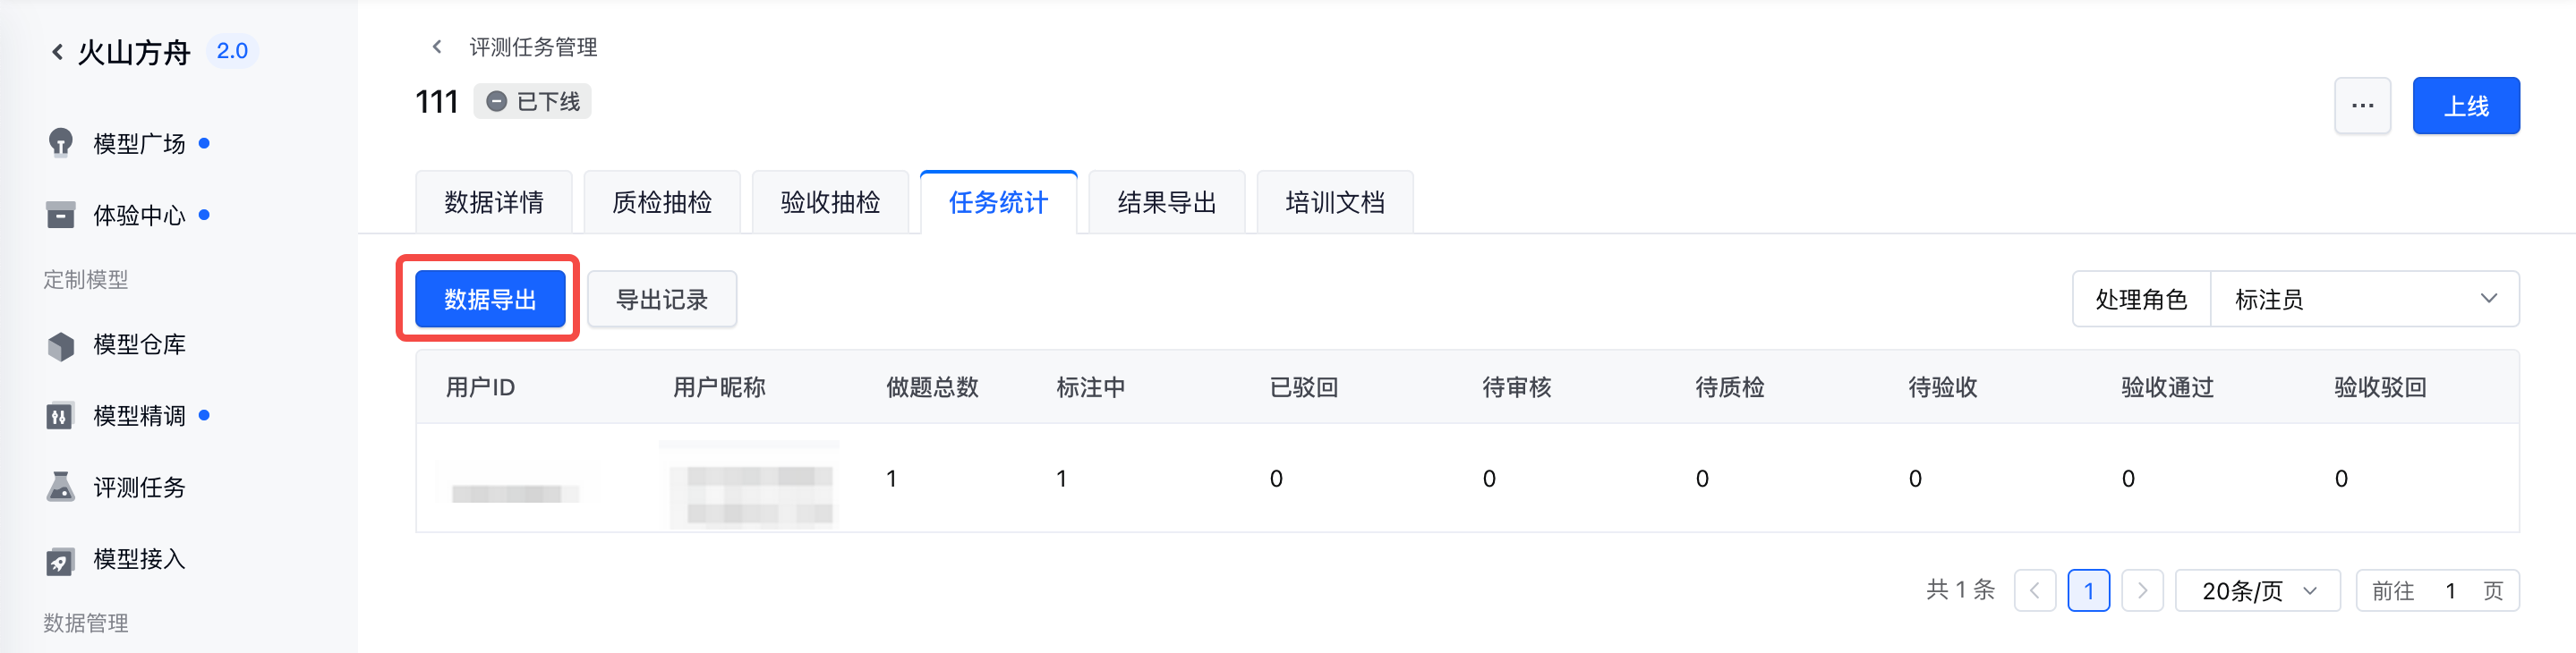The height and width of the screenshot is (653, 2576).
Task: Click the 模型仓库 cube icon
Action: pos(61,345)
